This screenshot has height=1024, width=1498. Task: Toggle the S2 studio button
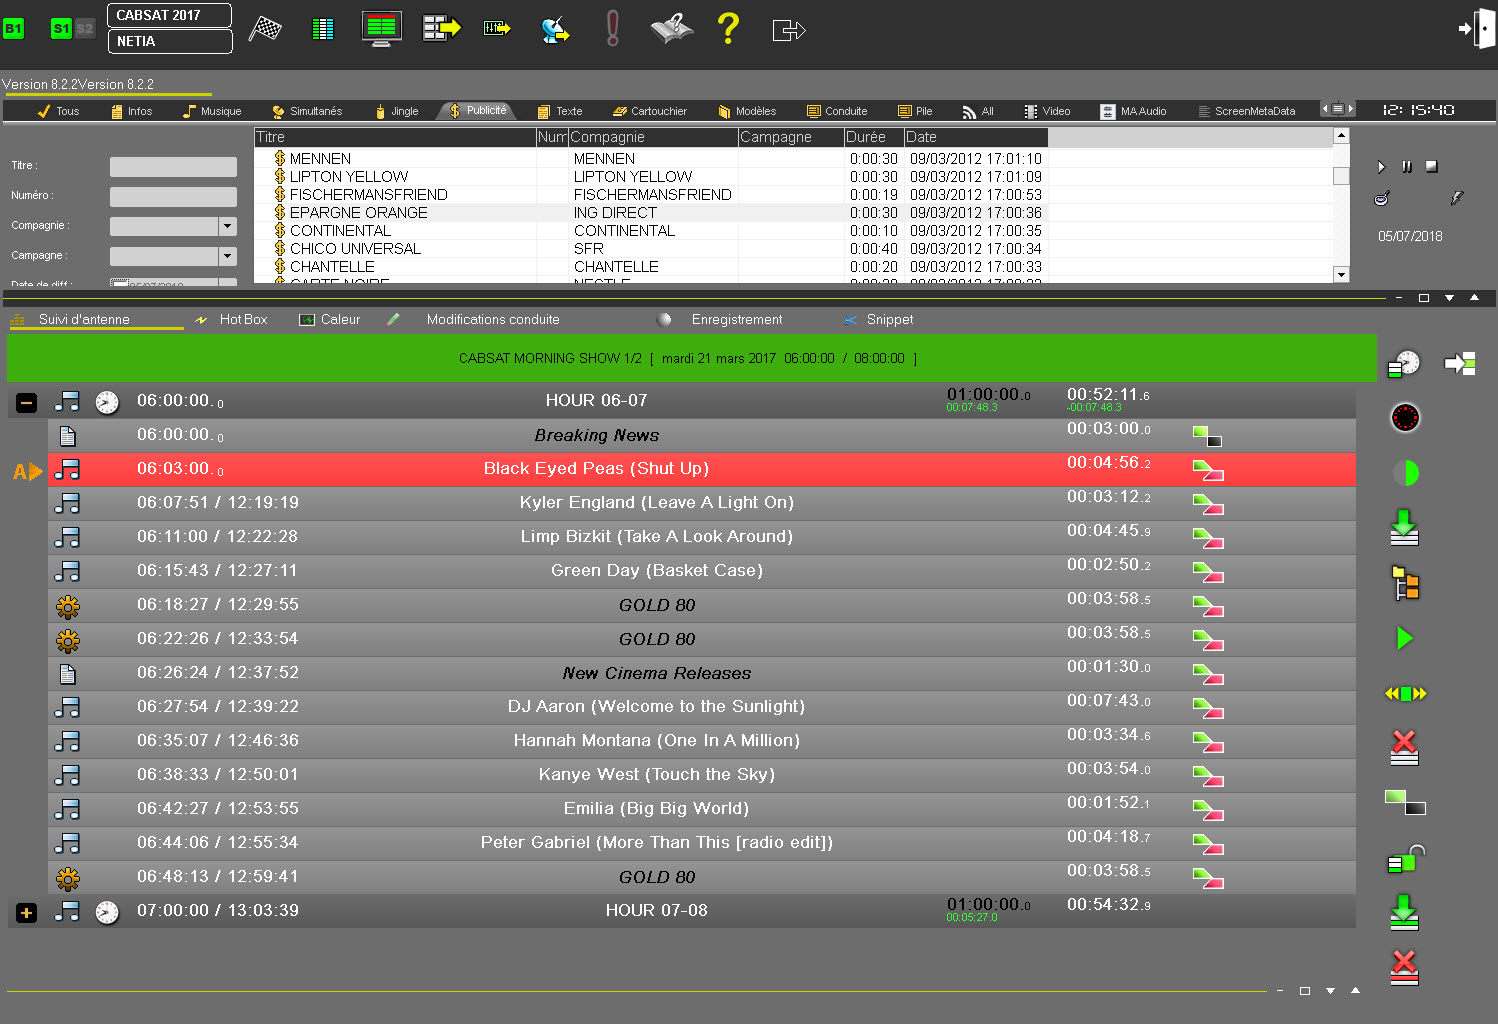(x=85, y=29)
